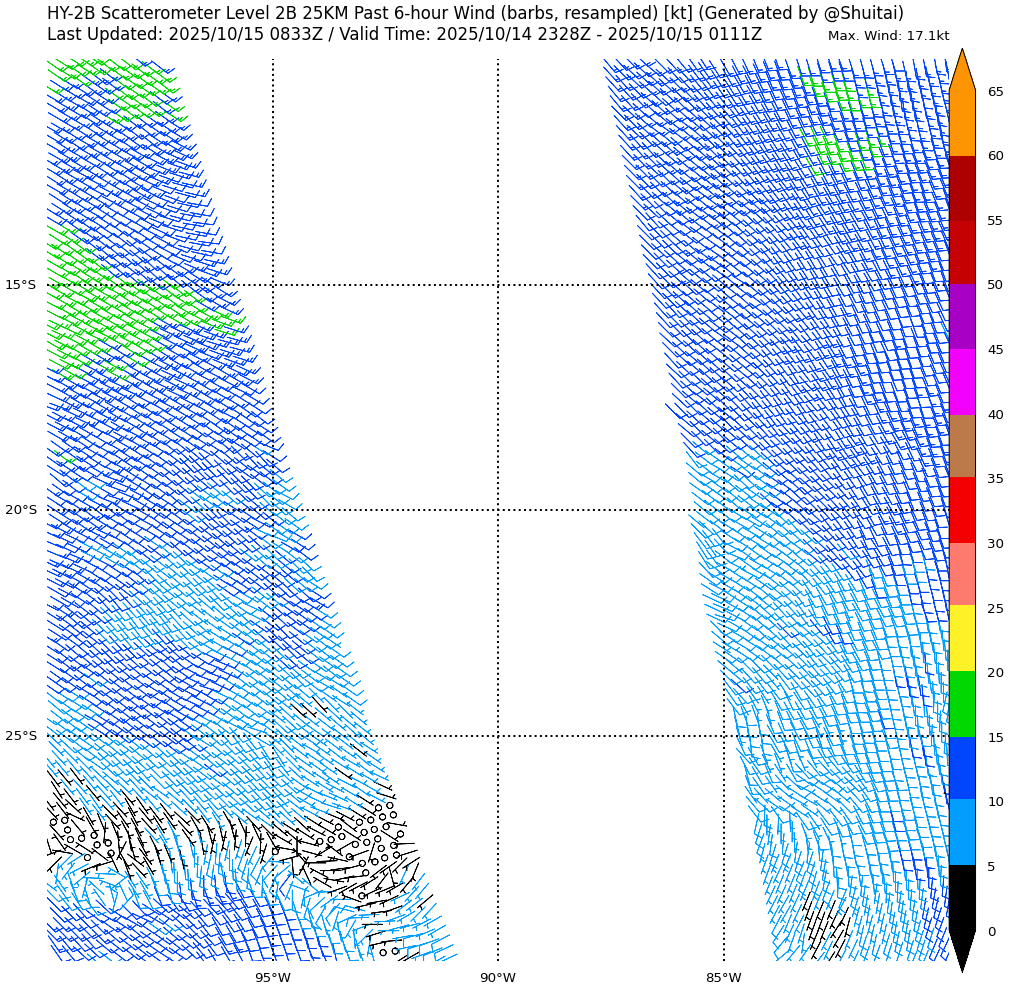
Task: Select the brown 35–40 kt color band
Action: [x=961, y=446]
